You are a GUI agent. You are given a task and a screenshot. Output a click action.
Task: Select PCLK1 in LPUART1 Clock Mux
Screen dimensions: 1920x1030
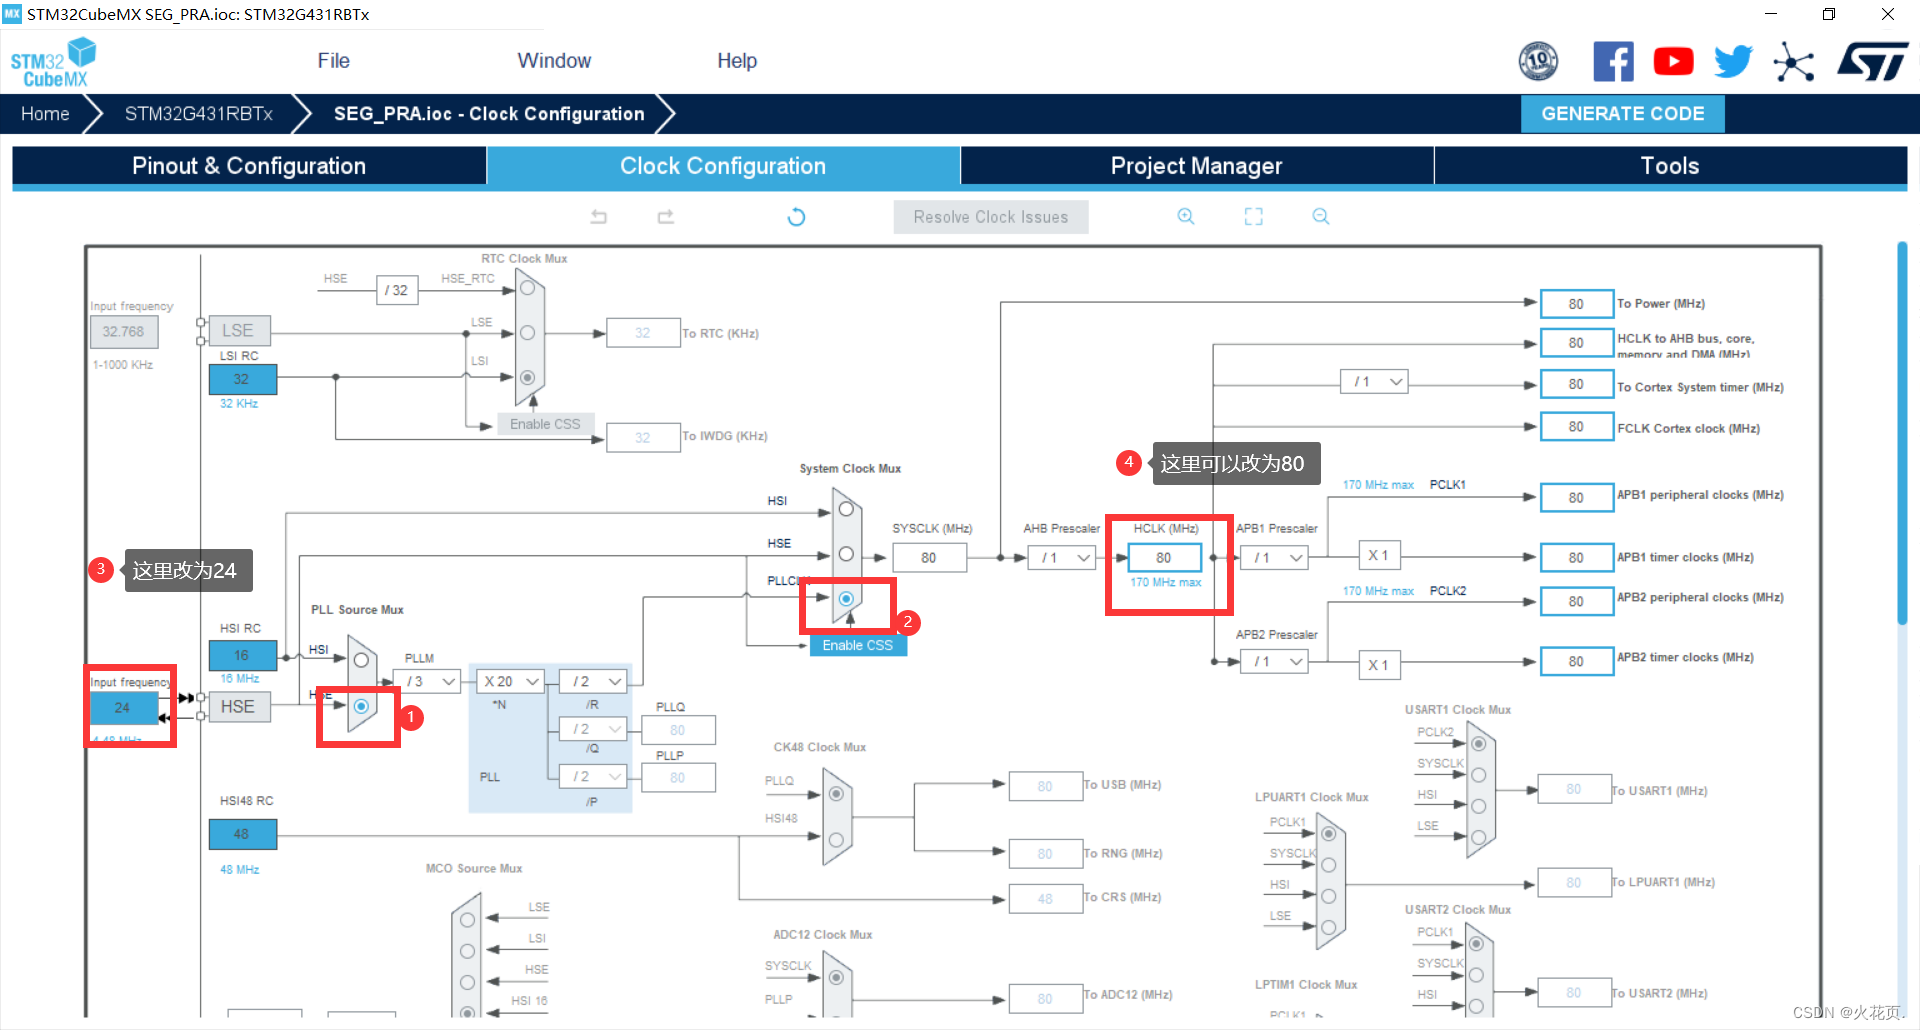[x=1328, y=834]
